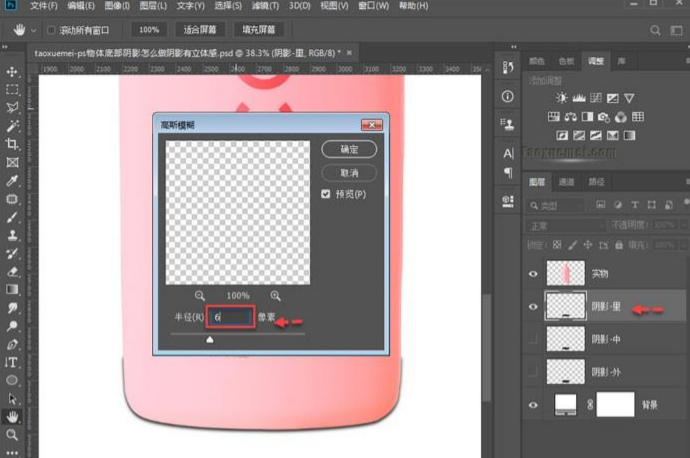
Task: Open the Hand tool preset dropdown
Action: tap(33, 30)
